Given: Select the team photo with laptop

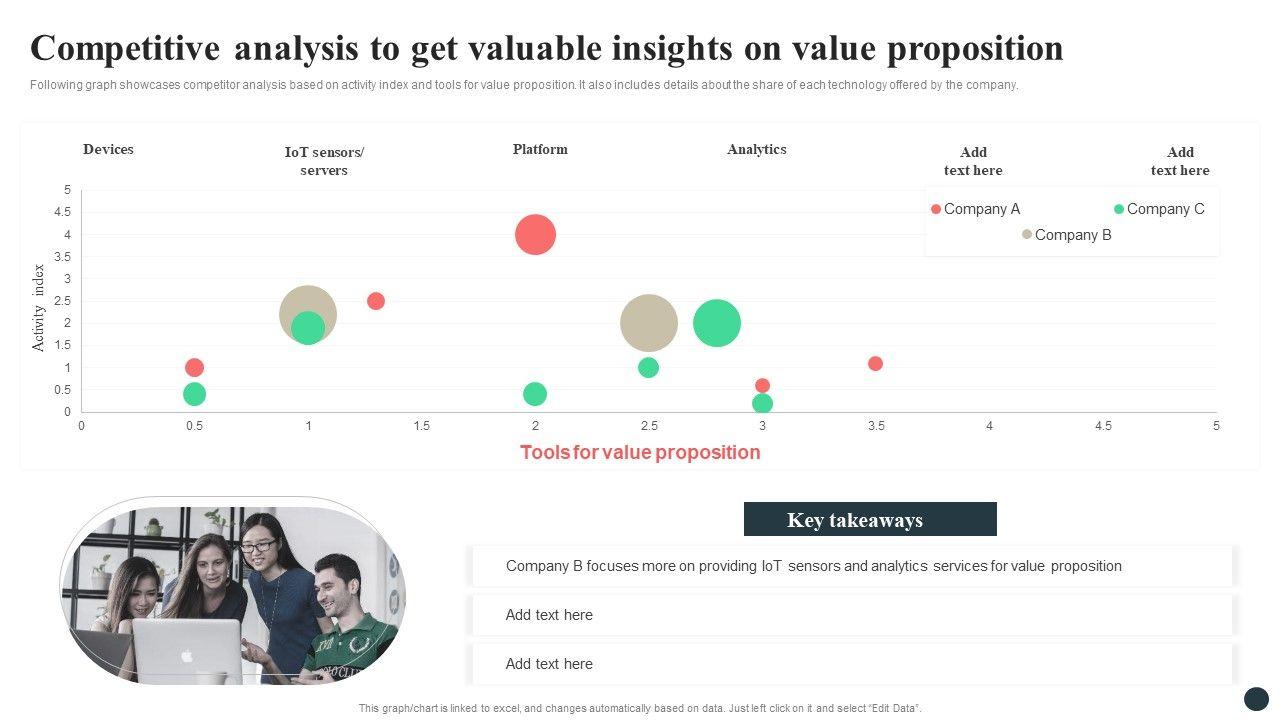Looking at the screenshot, I should tap(232, 592).
